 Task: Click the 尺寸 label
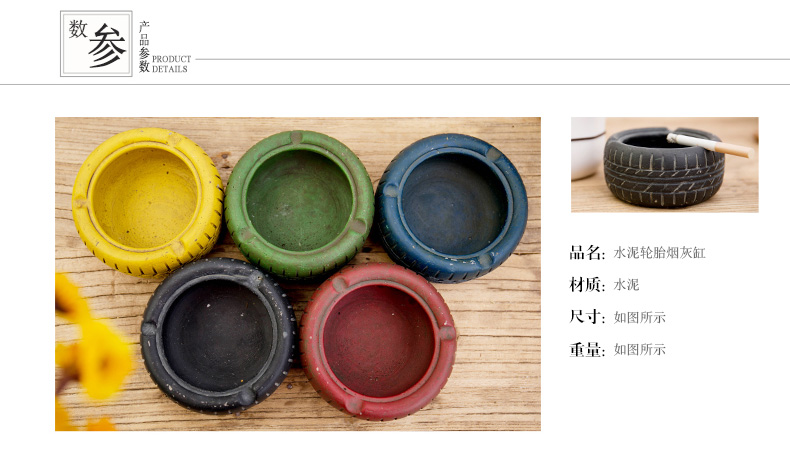click(587, 317)
